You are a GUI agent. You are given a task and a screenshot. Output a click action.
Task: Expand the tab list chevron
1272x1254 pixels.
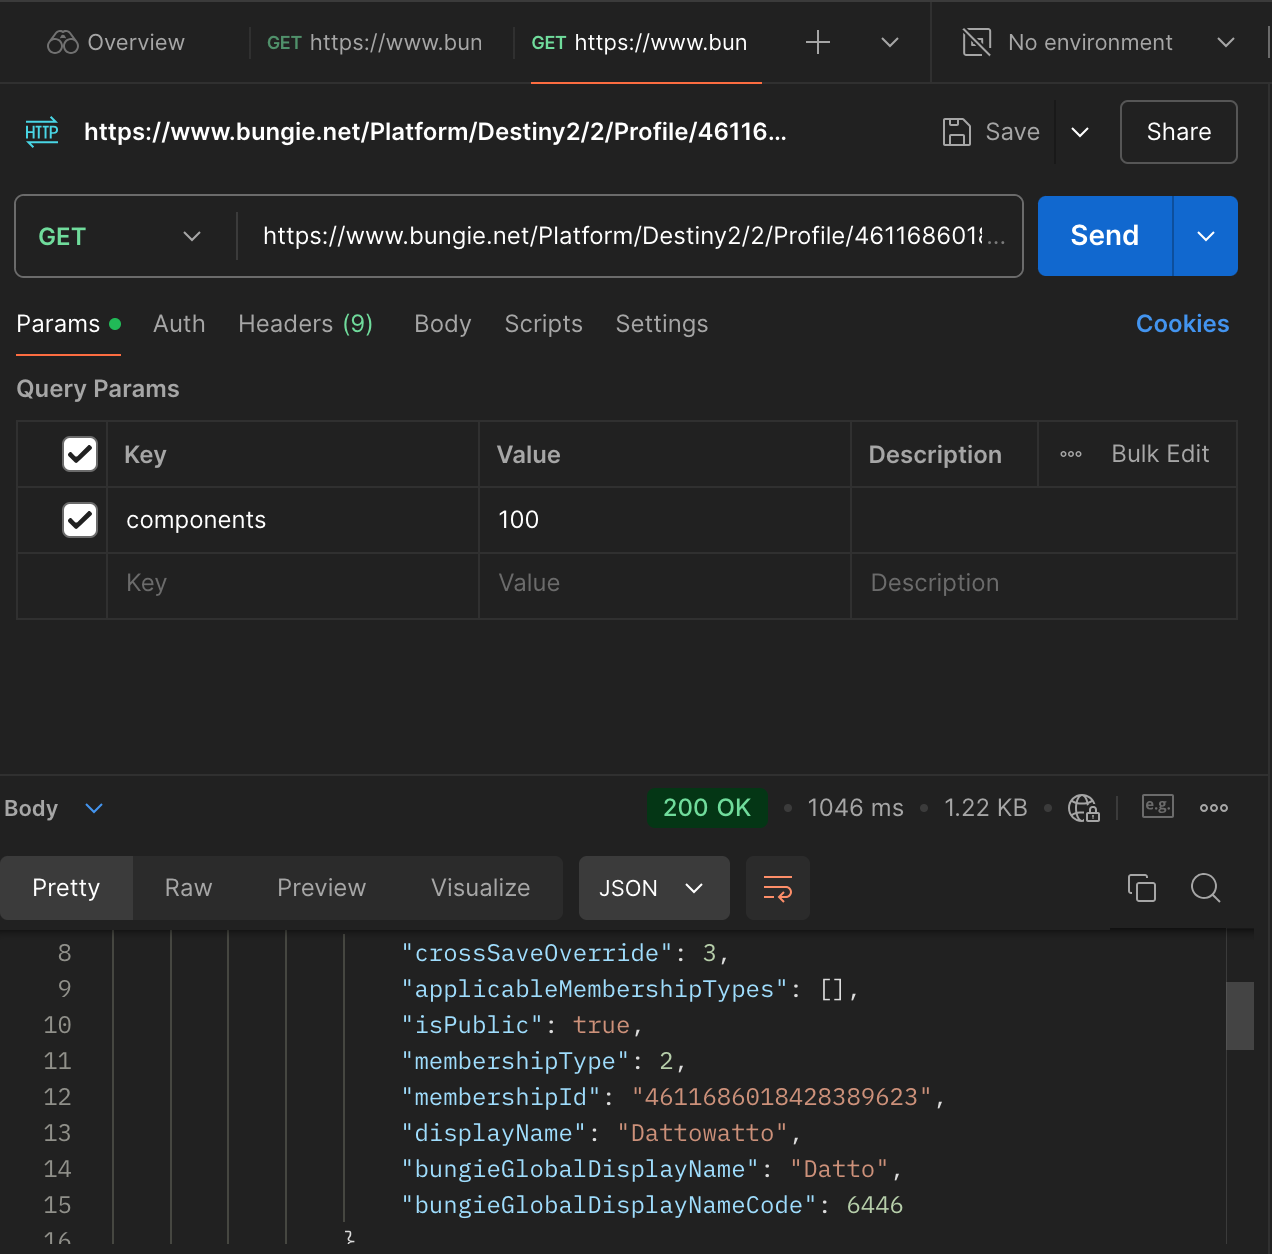(890, 42)
